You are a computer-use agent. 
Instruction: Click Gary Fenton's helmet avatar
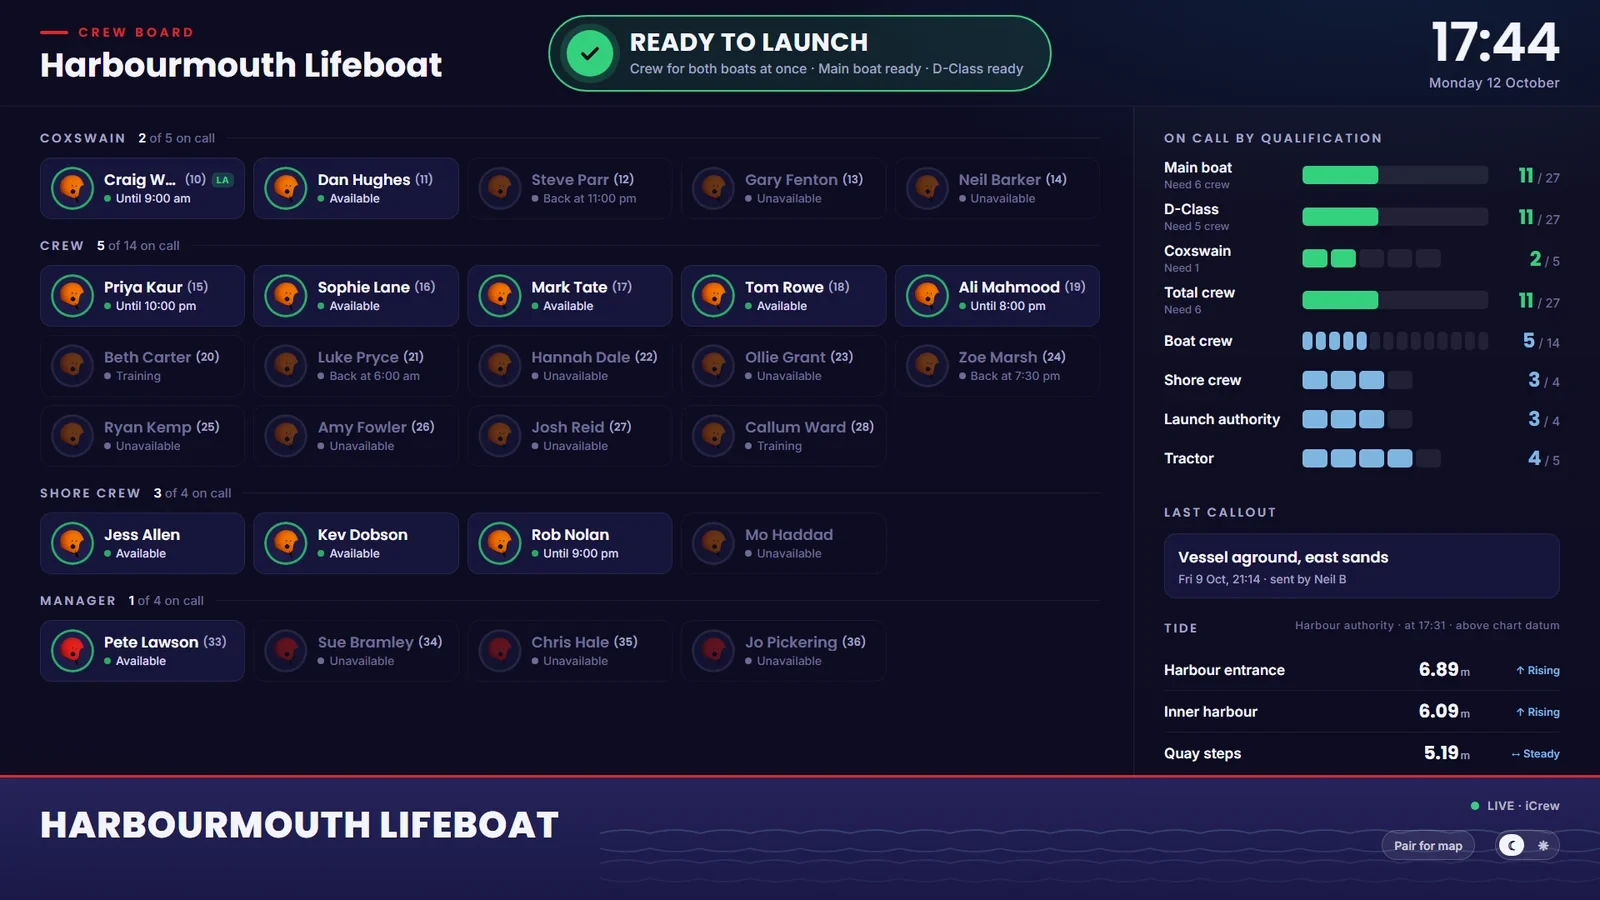coord(714,188)
